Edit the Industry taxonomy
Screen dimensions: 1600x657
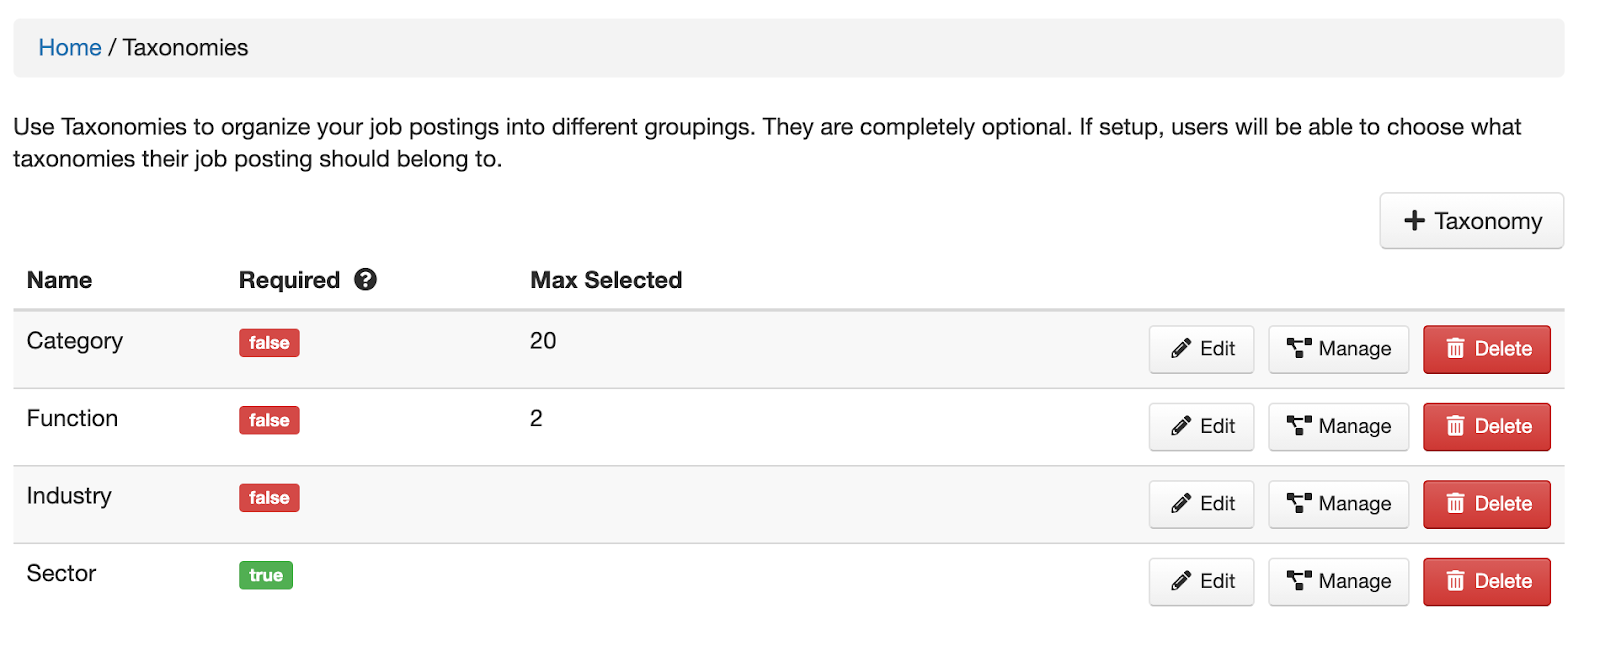(1201, 504)
